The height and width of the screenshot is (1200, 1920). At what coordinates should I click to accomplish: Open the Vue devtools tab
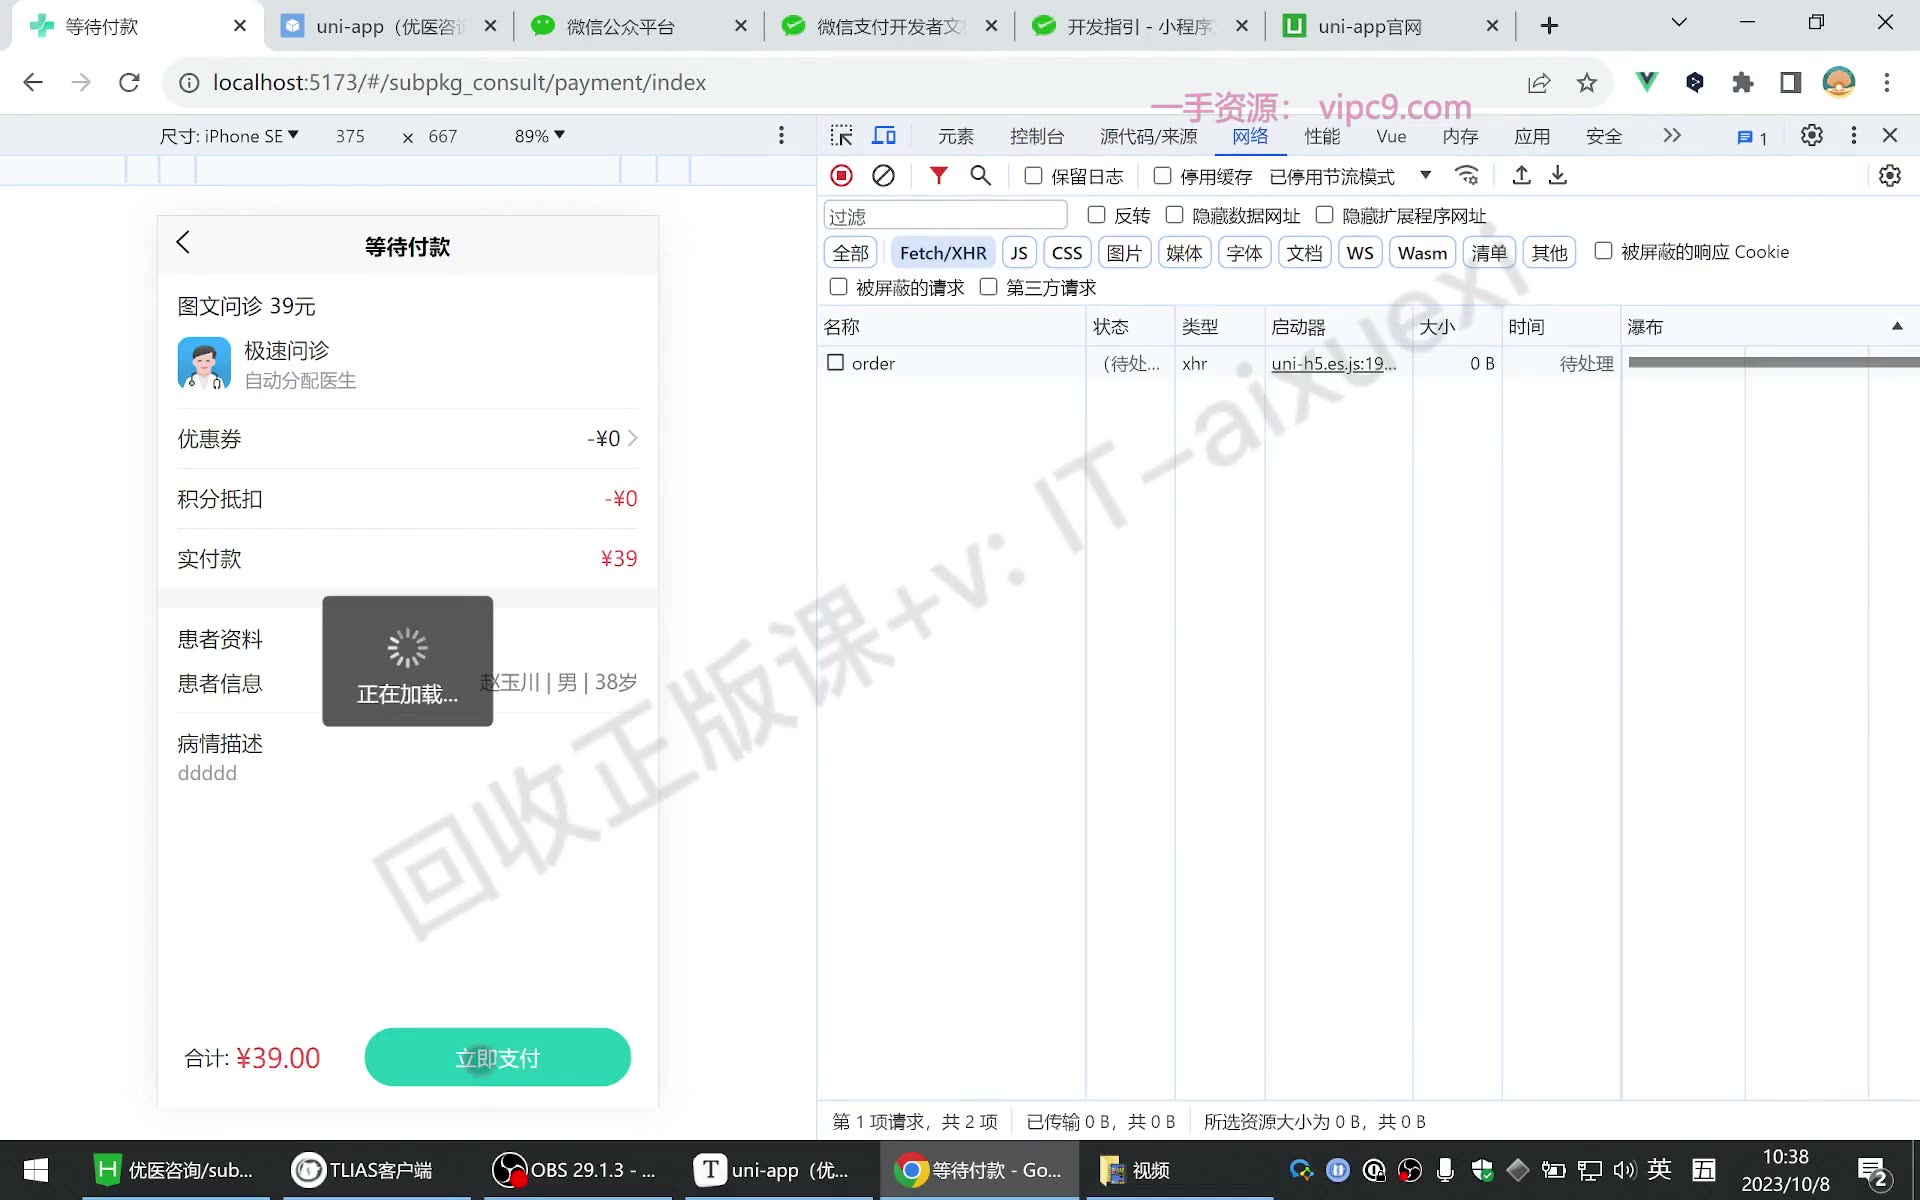point(1391,136)
